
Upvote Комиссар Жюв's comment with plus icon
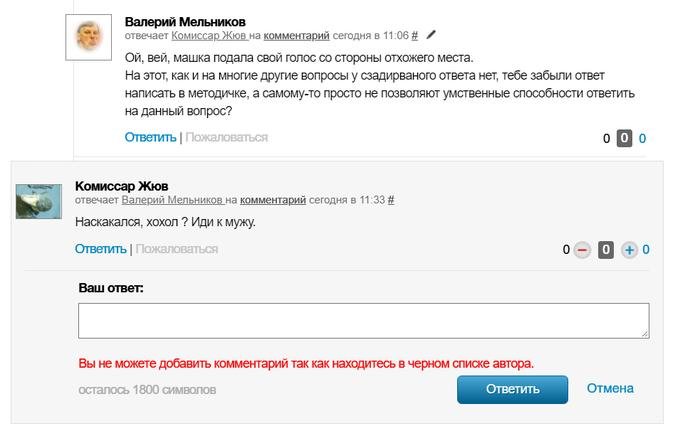tap(629, 250)
